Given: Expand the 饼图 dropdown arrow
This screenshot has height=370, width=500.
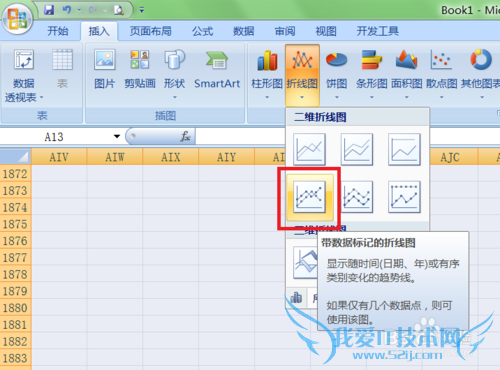Looking at the screenshot, I should coord(337,97).
